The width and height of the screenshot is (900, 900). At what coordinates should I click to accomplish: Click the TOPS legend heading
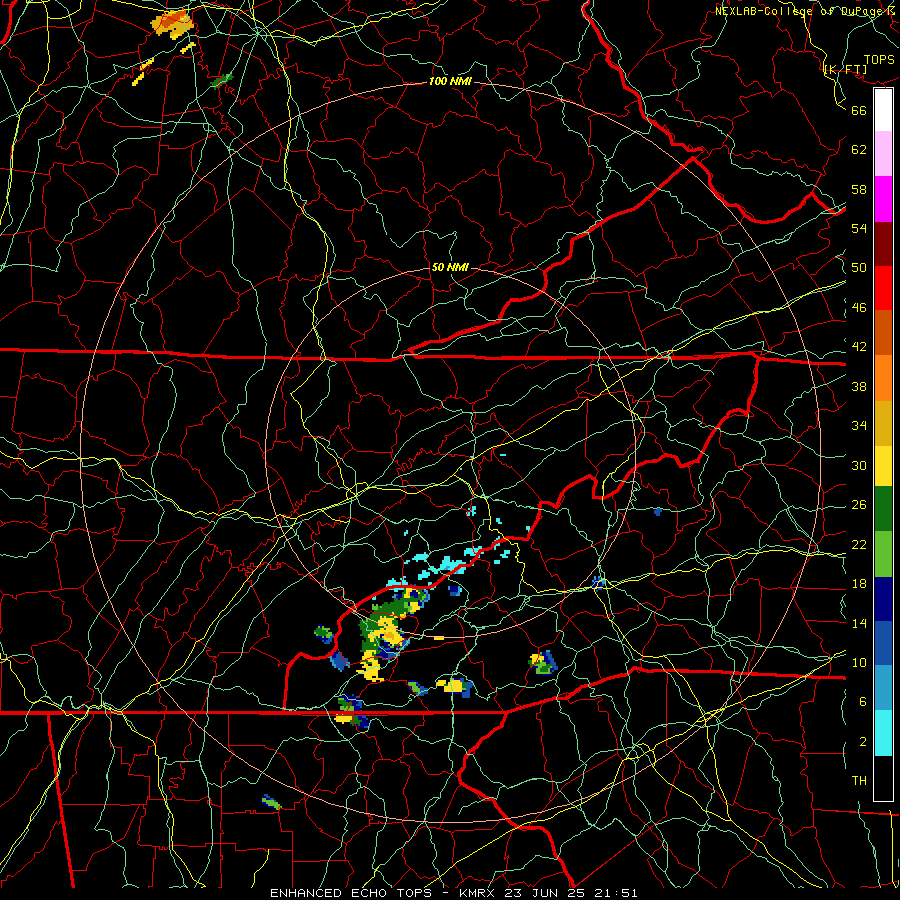click(879, 59)
